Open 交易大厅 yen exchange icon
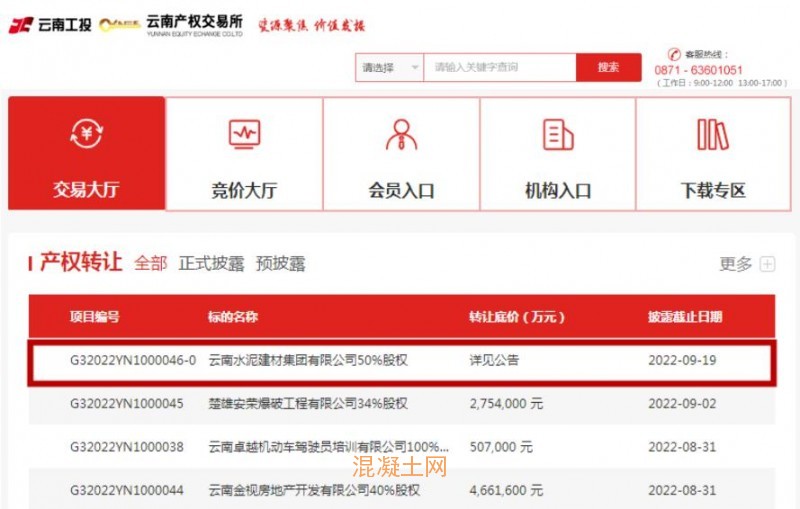Viewport: 800px width, 509px height. click(86, 134)
